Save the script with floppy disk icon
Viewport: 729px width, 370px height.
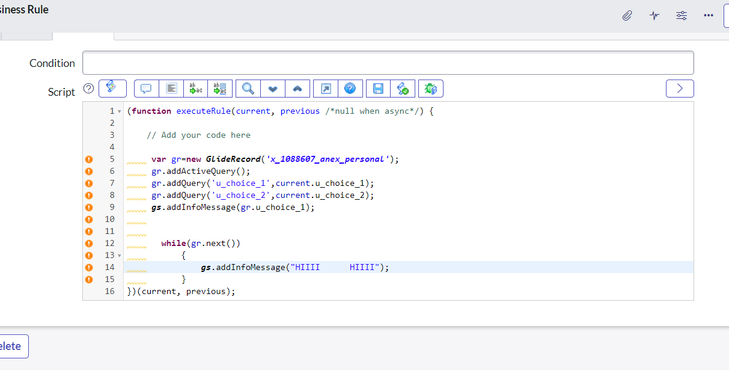tap(378, 88)
